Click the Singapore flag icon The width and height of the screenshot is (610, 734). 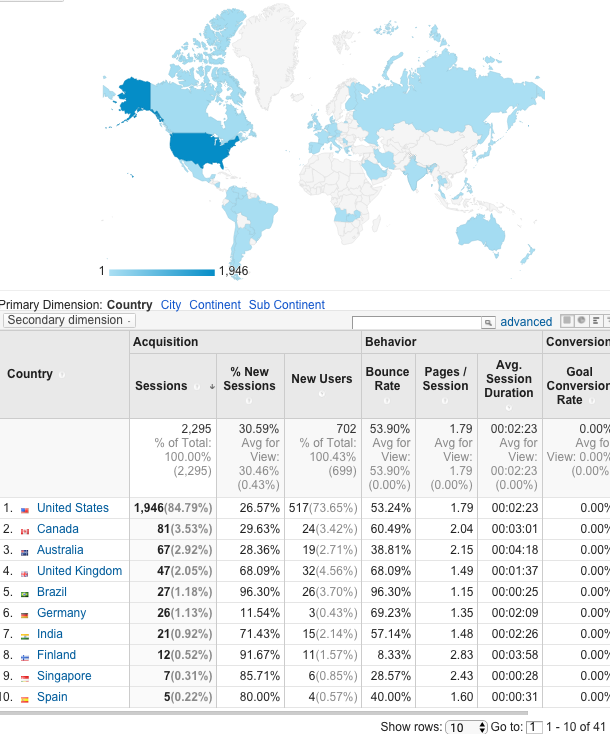[25, 678]
